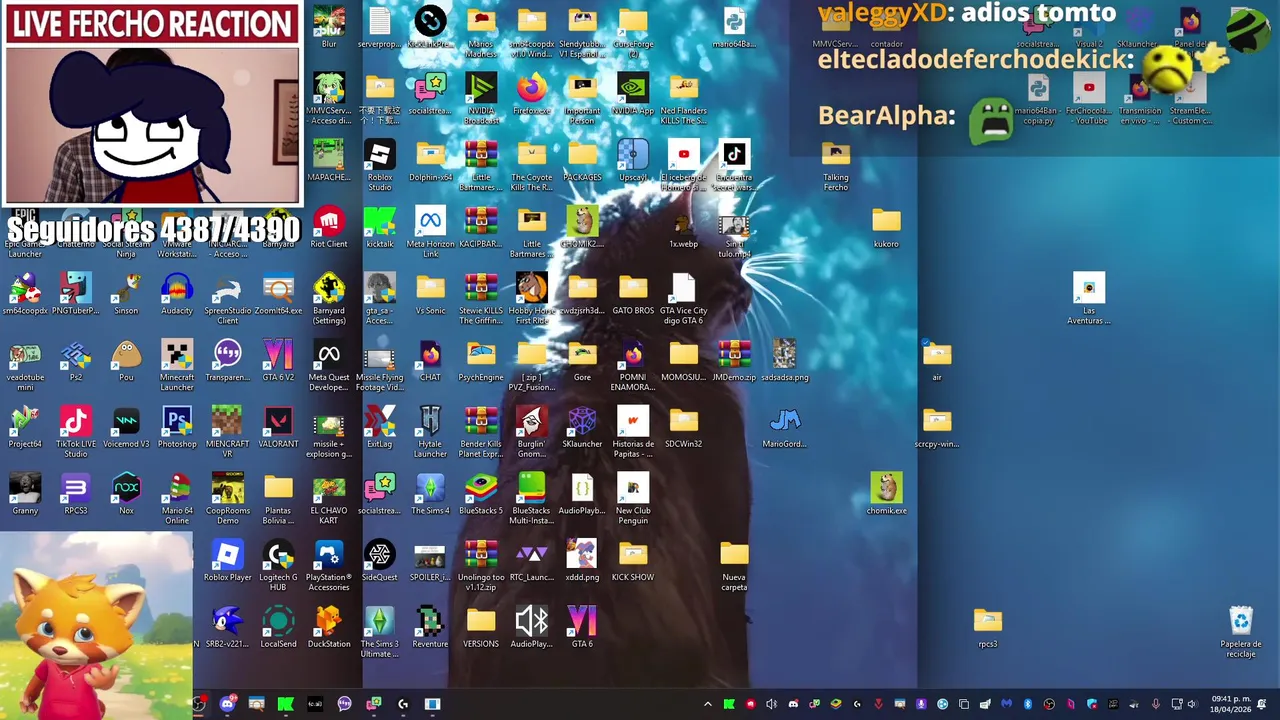The width and height of the screenshot is (1280, 720).
Task: Launch the SKlauncher desktop icon
Action: [582, 427]
